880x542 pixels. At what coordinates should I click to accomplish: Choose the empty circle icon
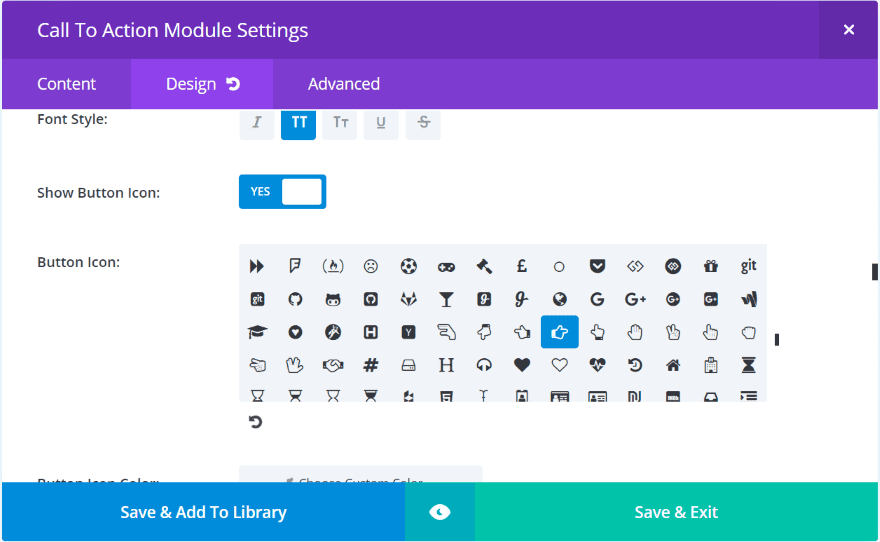(x=559, y=267)
